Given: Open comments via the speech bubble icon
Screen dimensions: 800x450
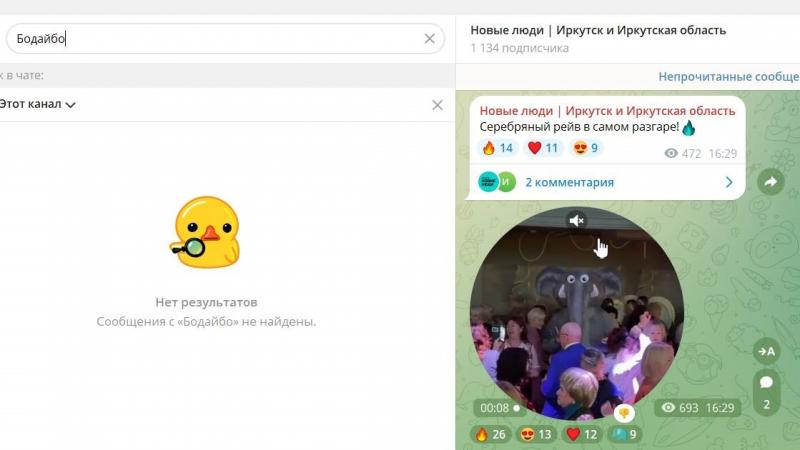Looking at the screenshot, I should point(766,382).
